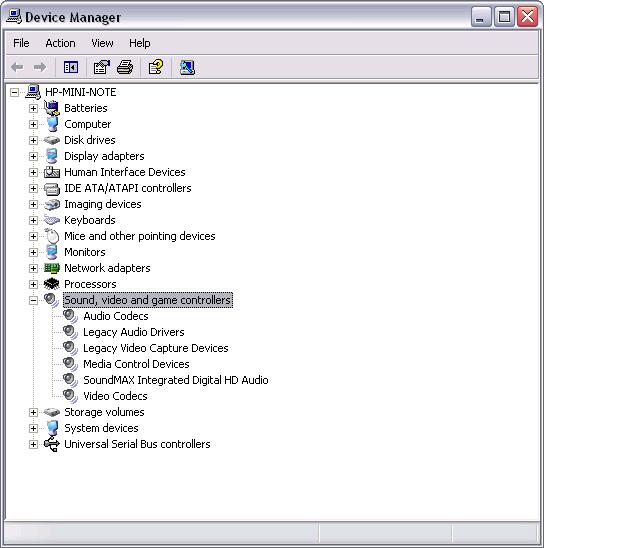Close the Device Manager window
The width and height of the screenshot is (640, 548).
[528, 17]
